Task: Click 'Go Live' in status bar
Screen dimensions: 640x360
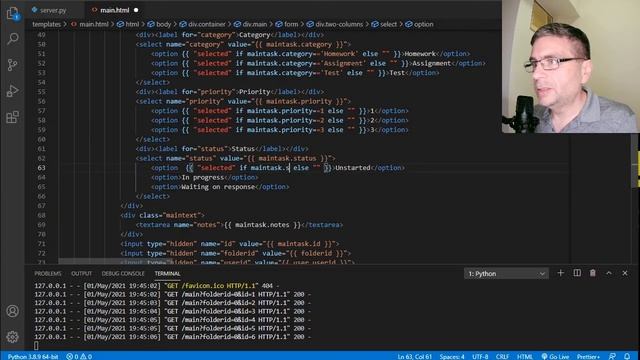Action: coord(555,356)
